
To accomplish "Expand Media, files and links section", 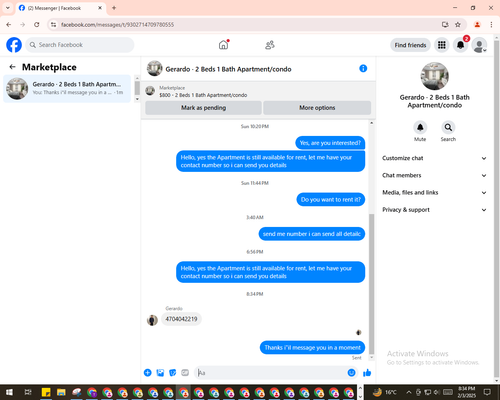I will pos(434,193).
